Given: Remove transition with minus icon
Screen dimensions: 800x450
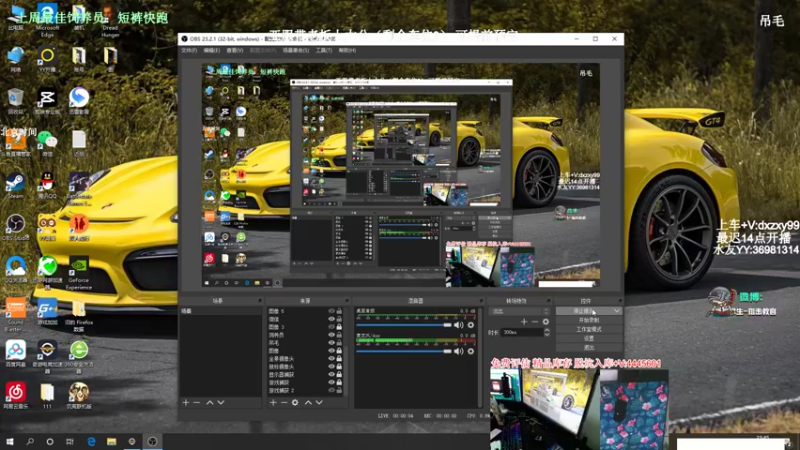Looking at the screenshot, I should point(535,321).
